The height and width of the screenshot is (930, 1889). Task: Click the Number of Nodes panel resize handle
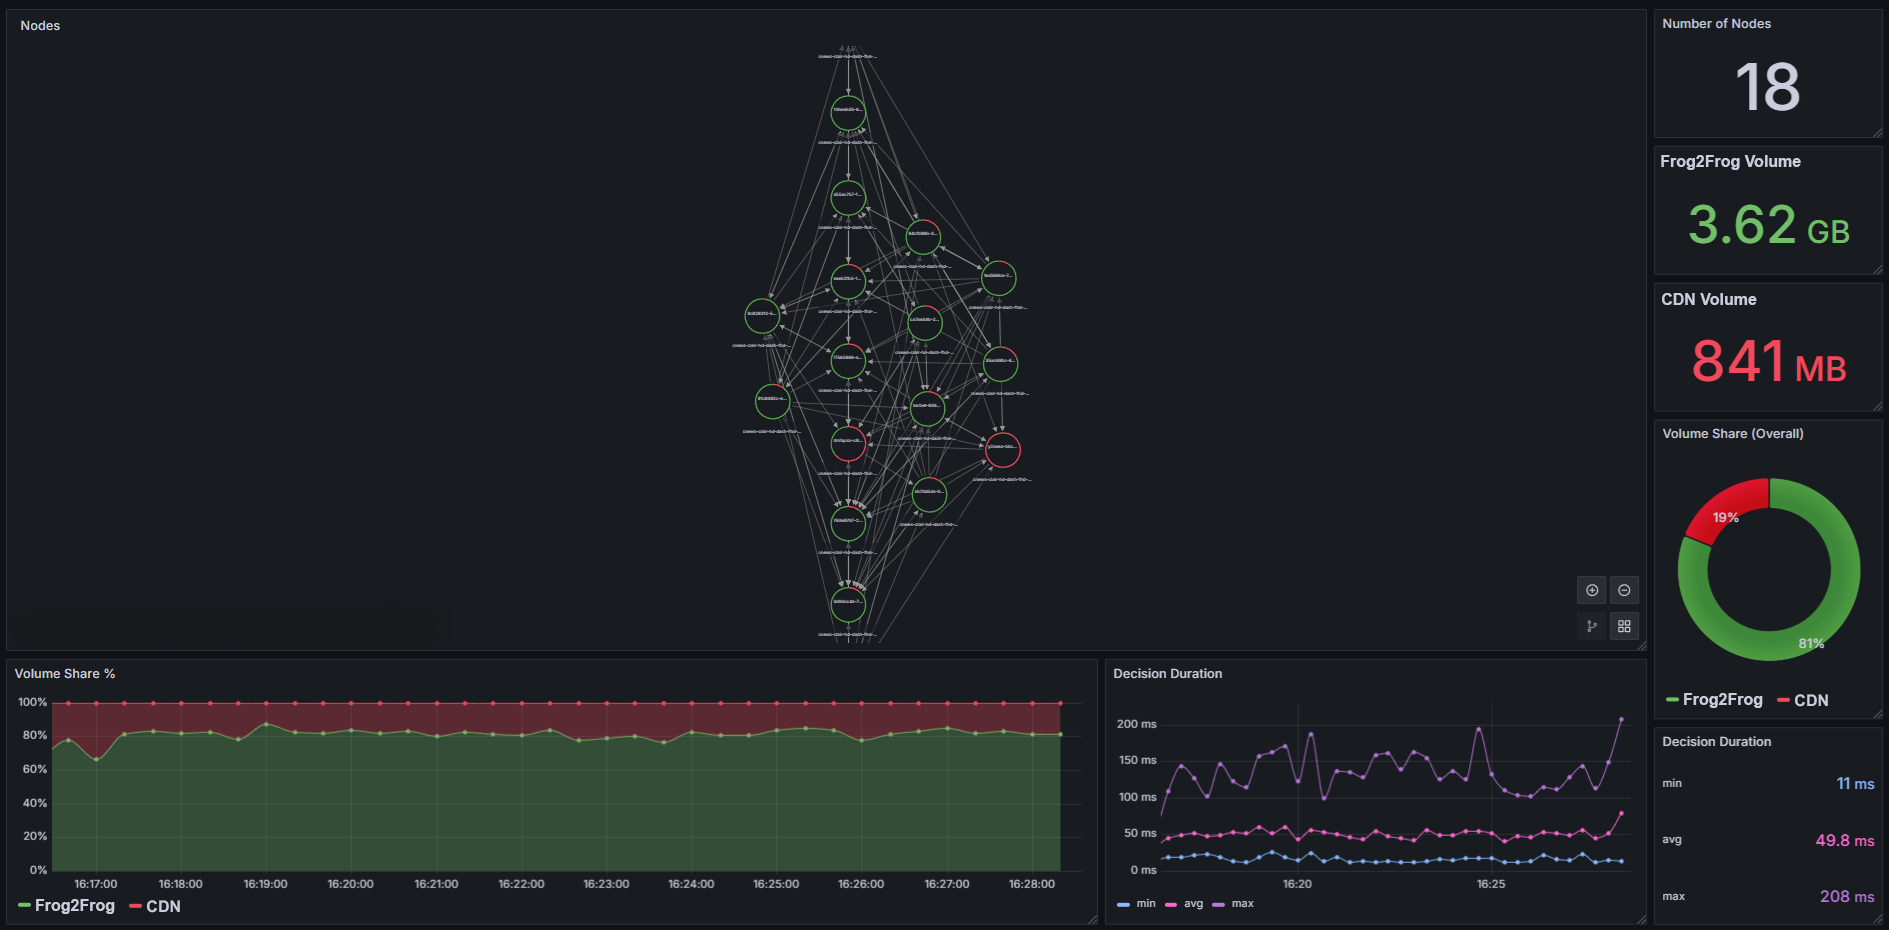[1877, 132]
